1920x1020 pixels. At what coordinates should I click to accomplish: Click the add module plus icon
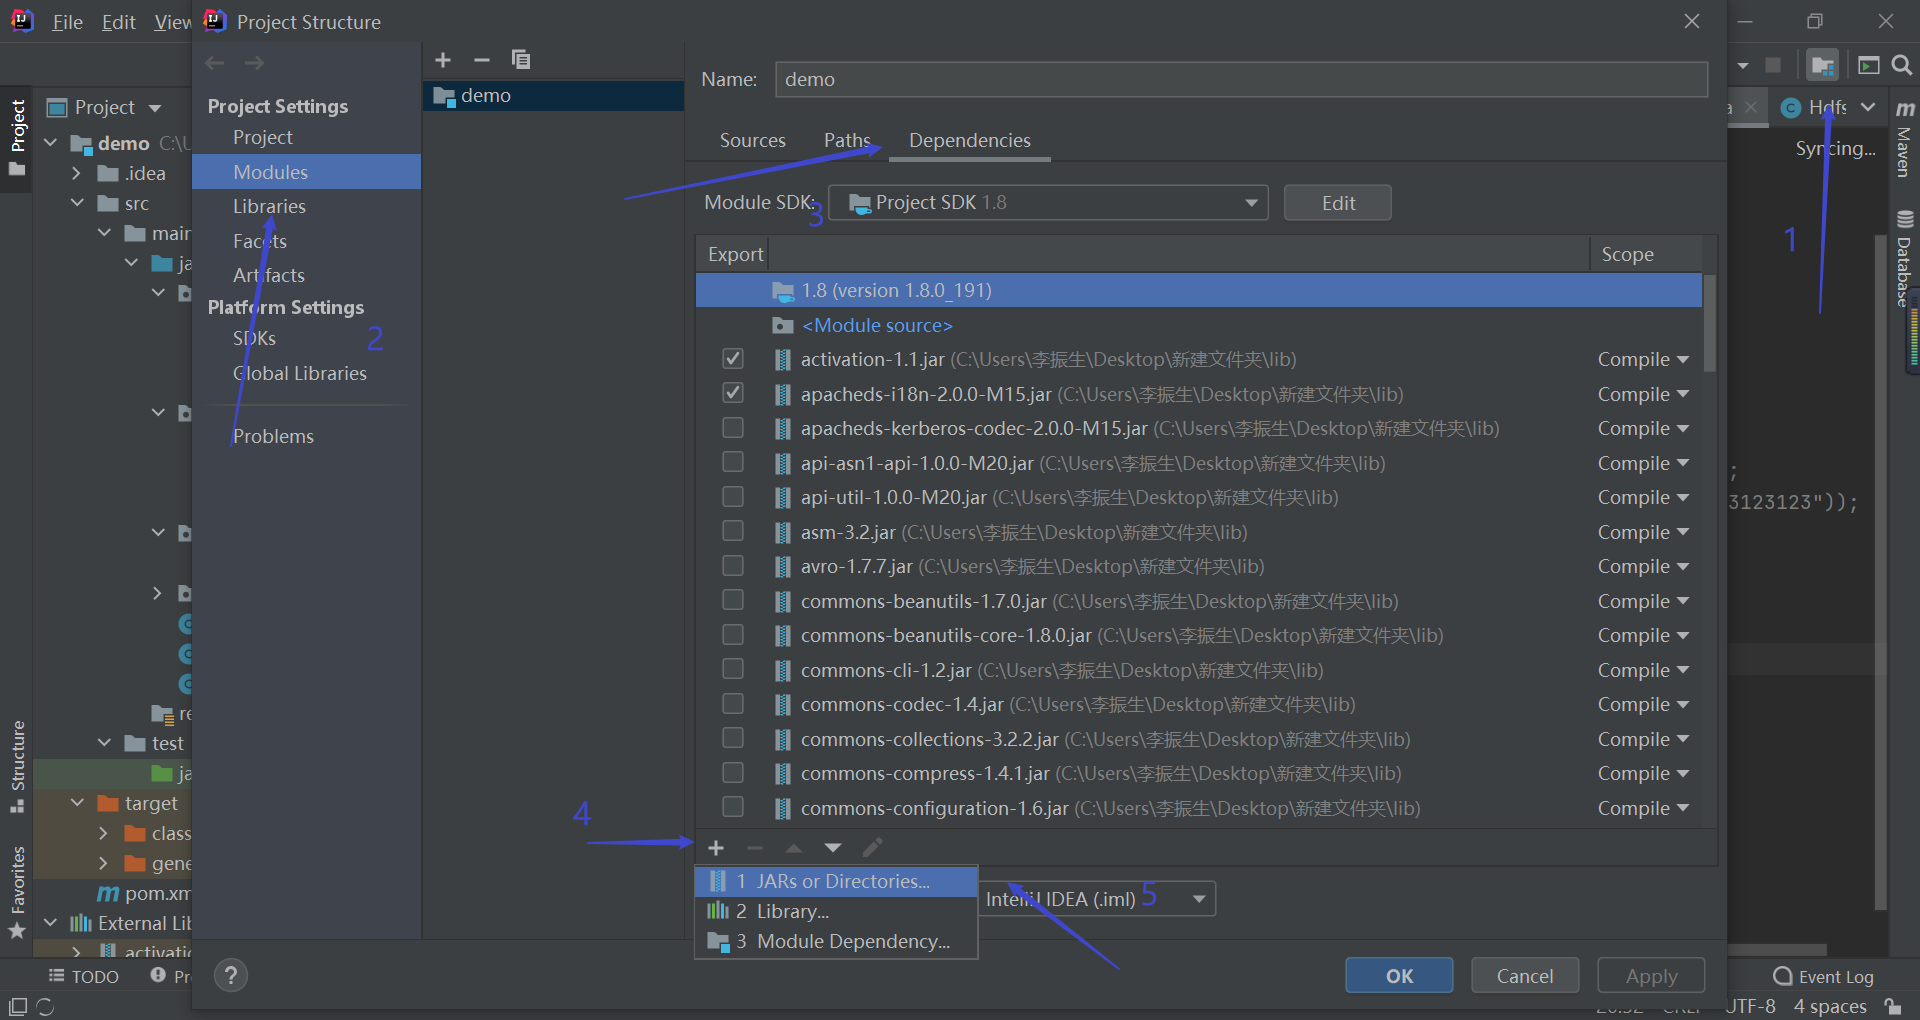443,60
